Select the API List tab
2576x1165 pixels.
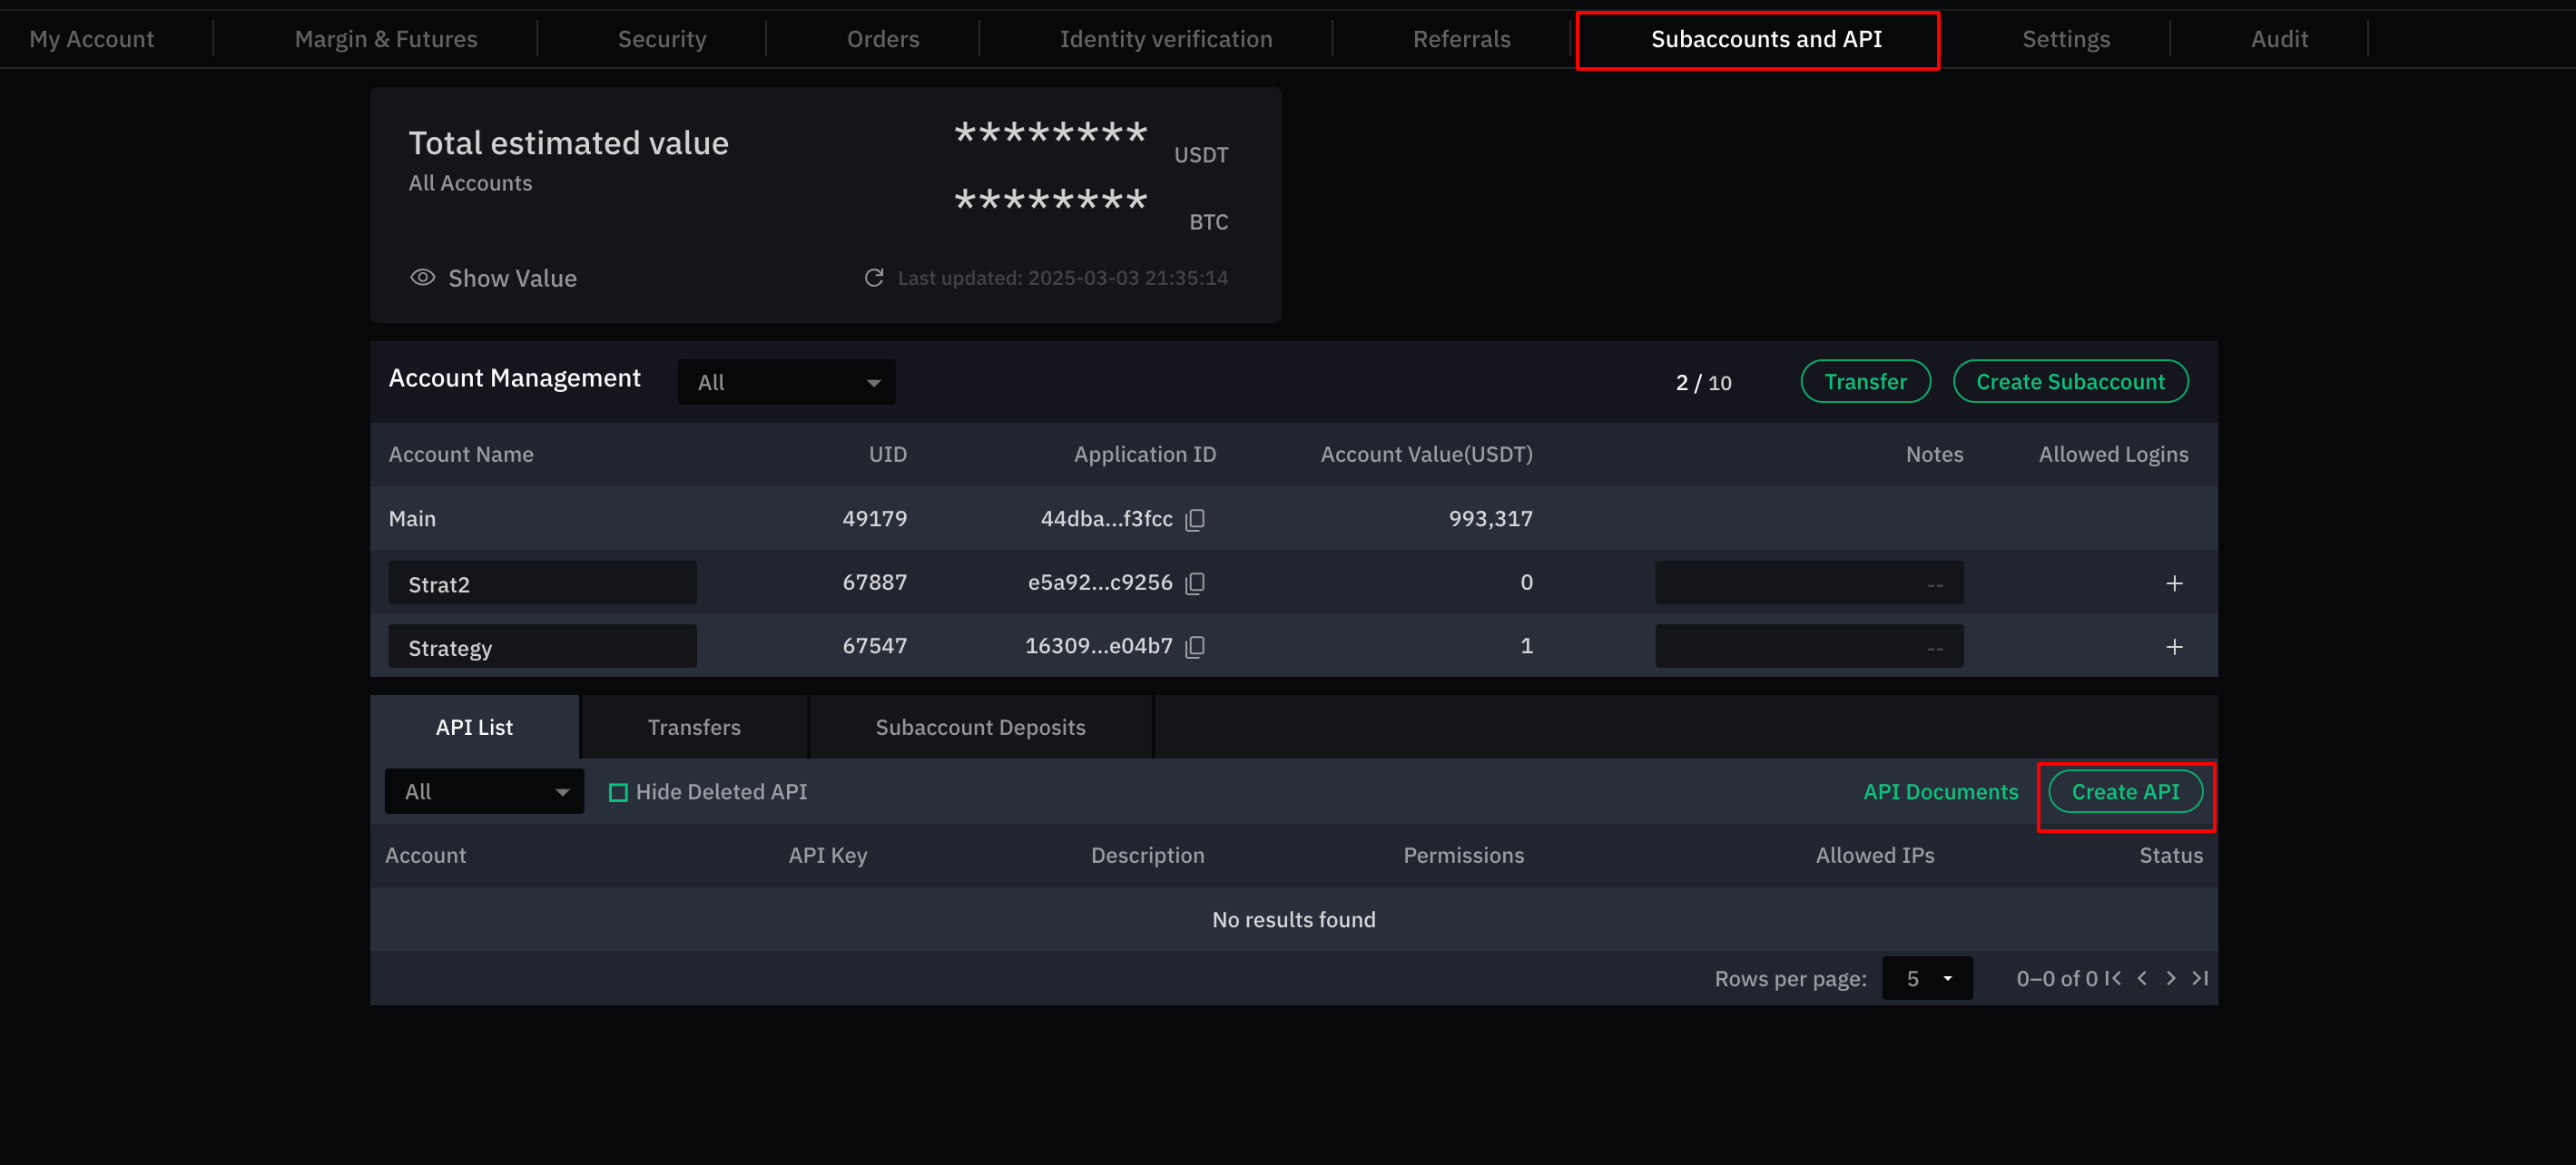coord(474,727)
